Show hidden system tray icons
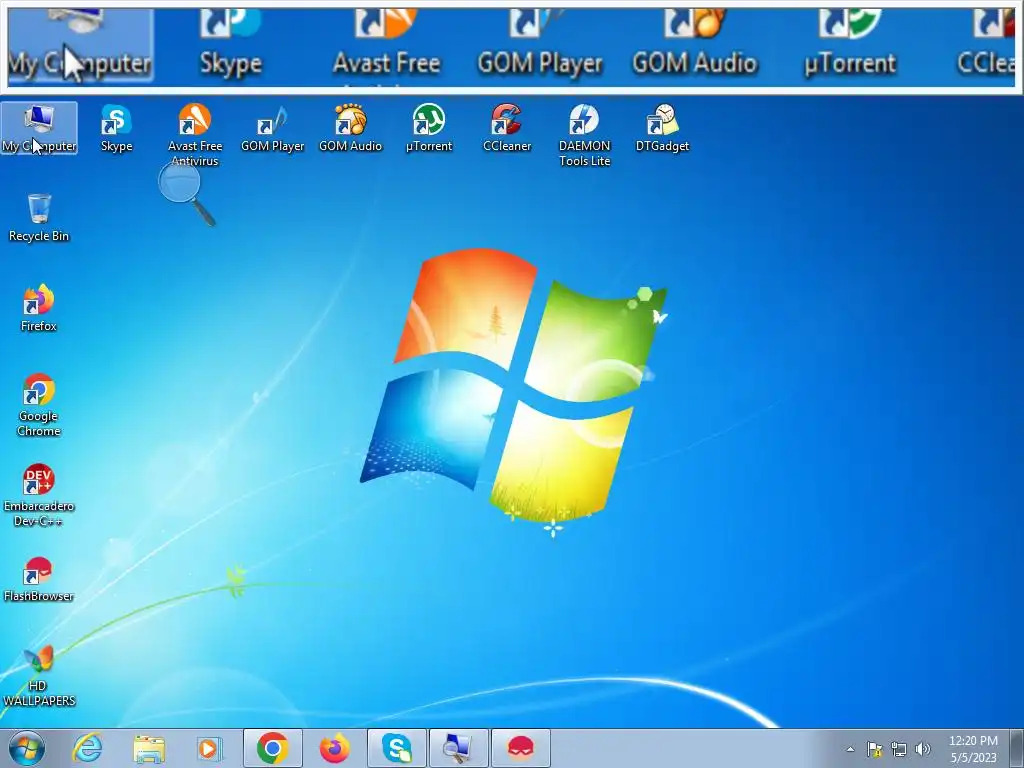This screenshot has width=1024, height=768. coord(850,749)
